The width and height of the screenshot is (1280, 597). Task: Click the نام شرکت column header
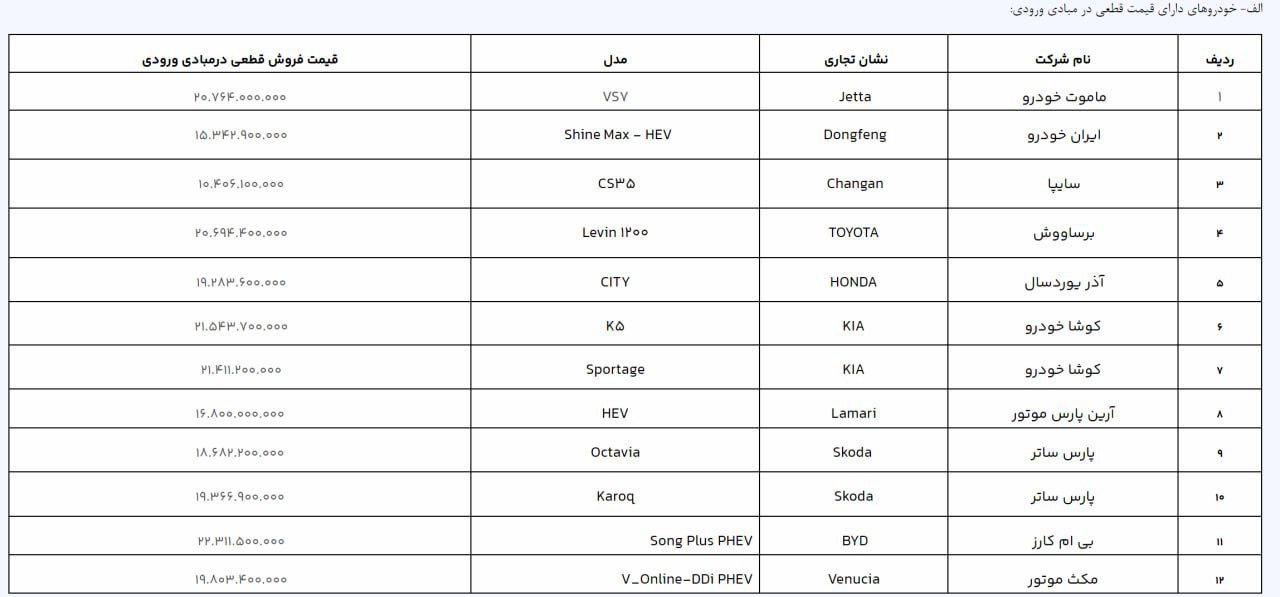[x=1063, y=59]
